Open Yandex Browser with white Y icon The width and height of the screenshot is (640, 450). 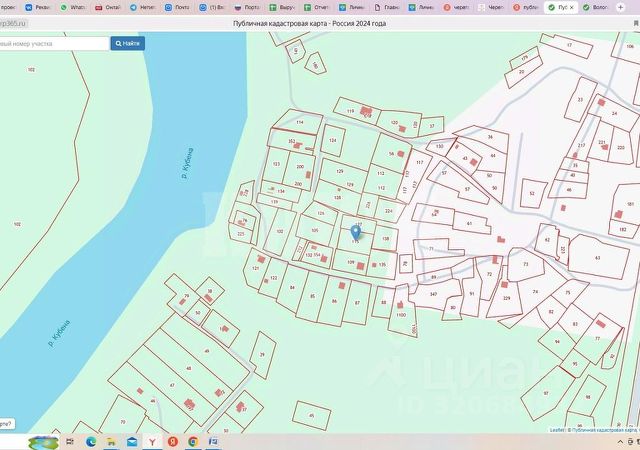tap(153, 441)
